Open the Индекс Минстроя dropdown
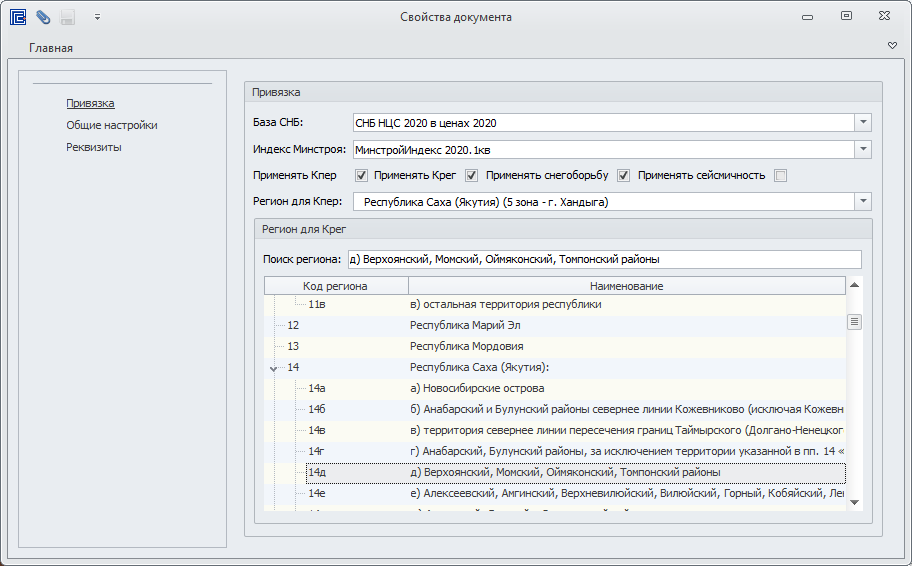 [x=863, y=149]
